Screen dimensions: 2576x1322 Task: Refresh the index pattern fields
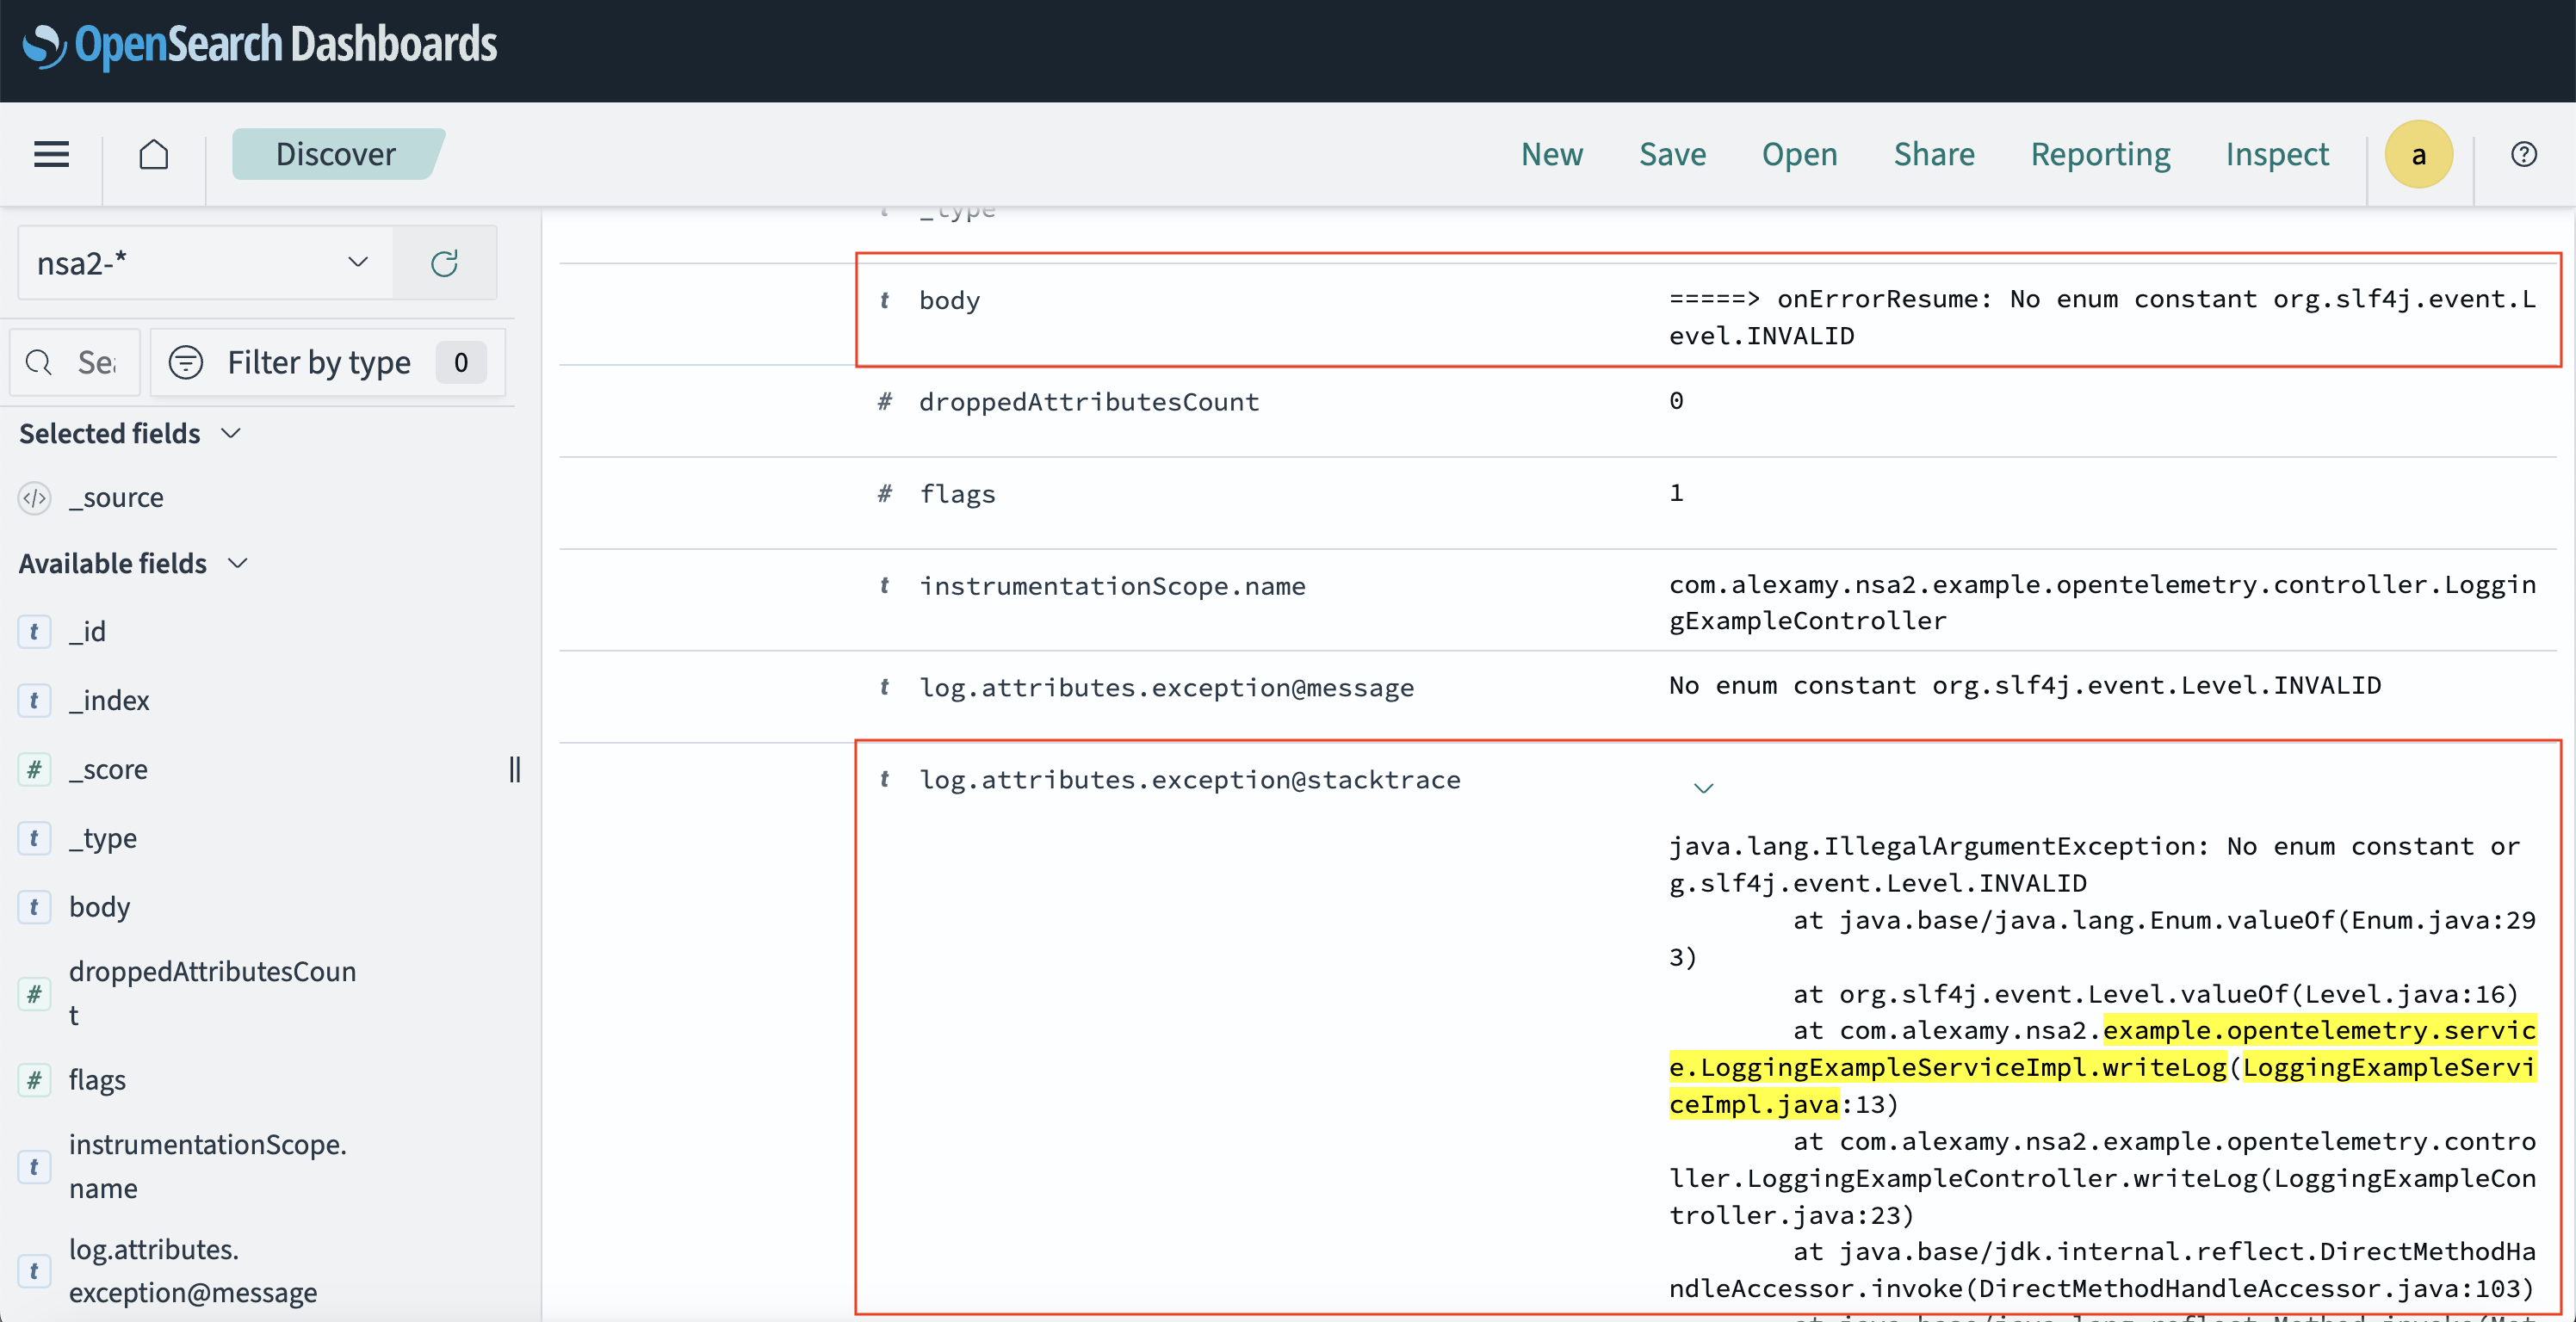coord(444,263)
